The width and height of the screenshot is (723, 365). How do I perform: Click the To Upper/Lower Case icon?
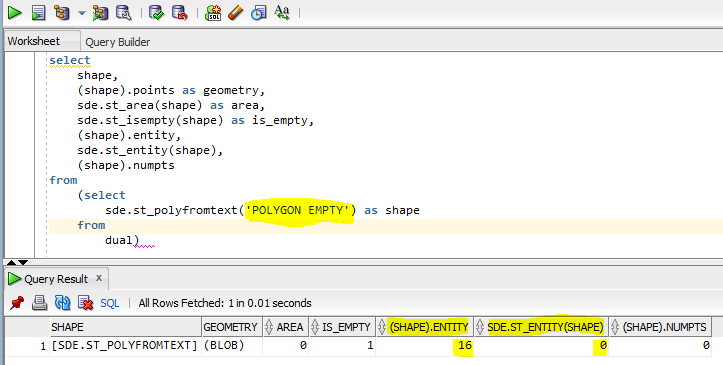click(282, 12)
